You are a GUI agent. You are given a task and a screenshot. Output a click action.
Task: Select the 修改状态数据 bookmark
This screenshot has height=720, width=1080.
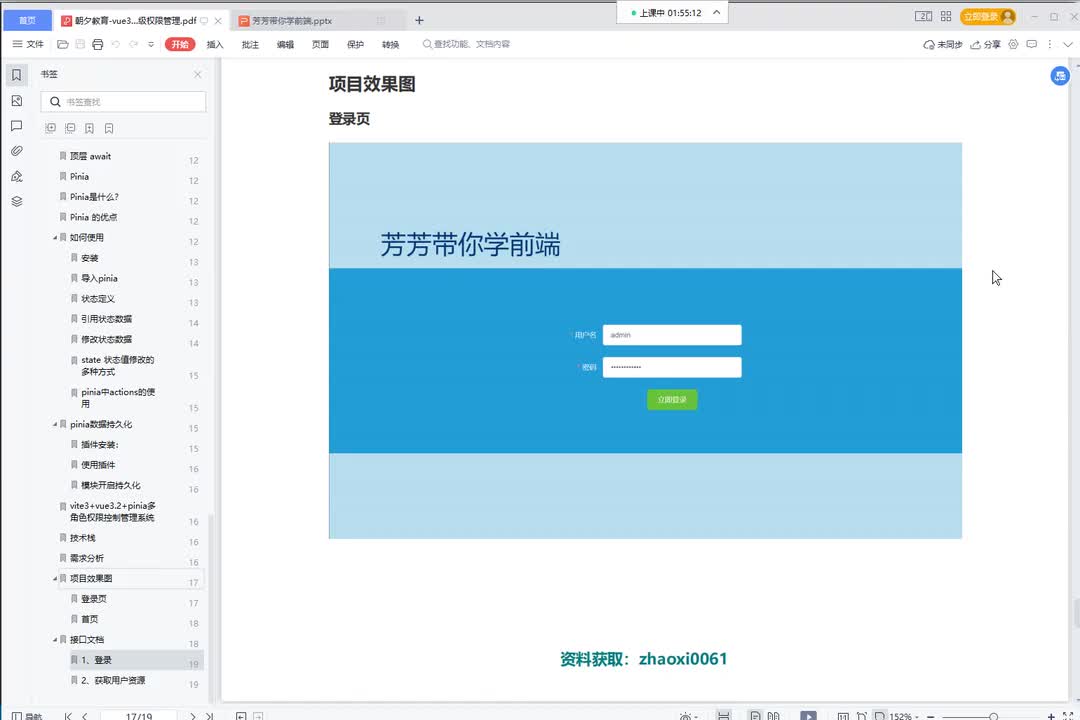tap(106, 339)
